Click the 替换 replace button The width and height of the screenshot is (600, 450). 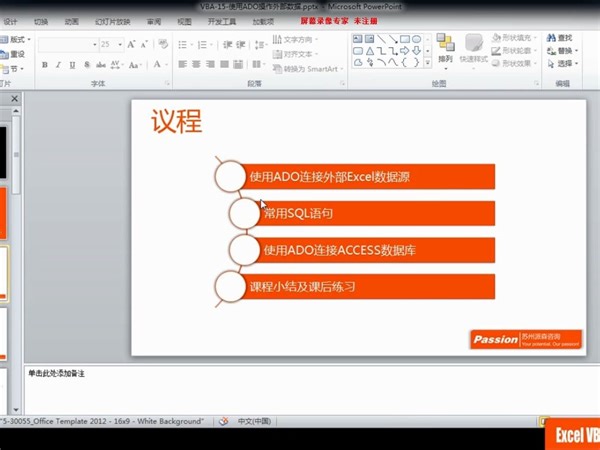(562, 51)
